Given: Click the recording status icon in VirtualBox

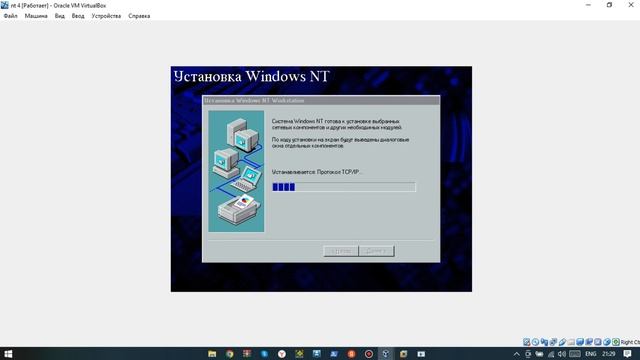Looking at the screenshot, I should point(589,342).
